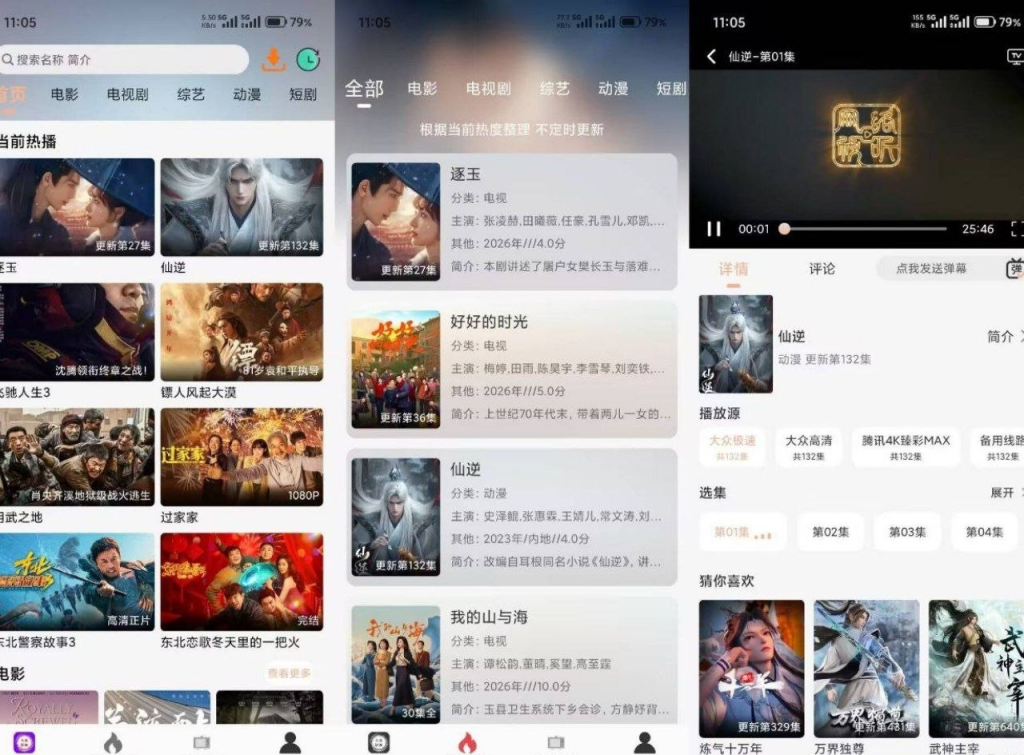Play episode 第03集

[907, 532]
